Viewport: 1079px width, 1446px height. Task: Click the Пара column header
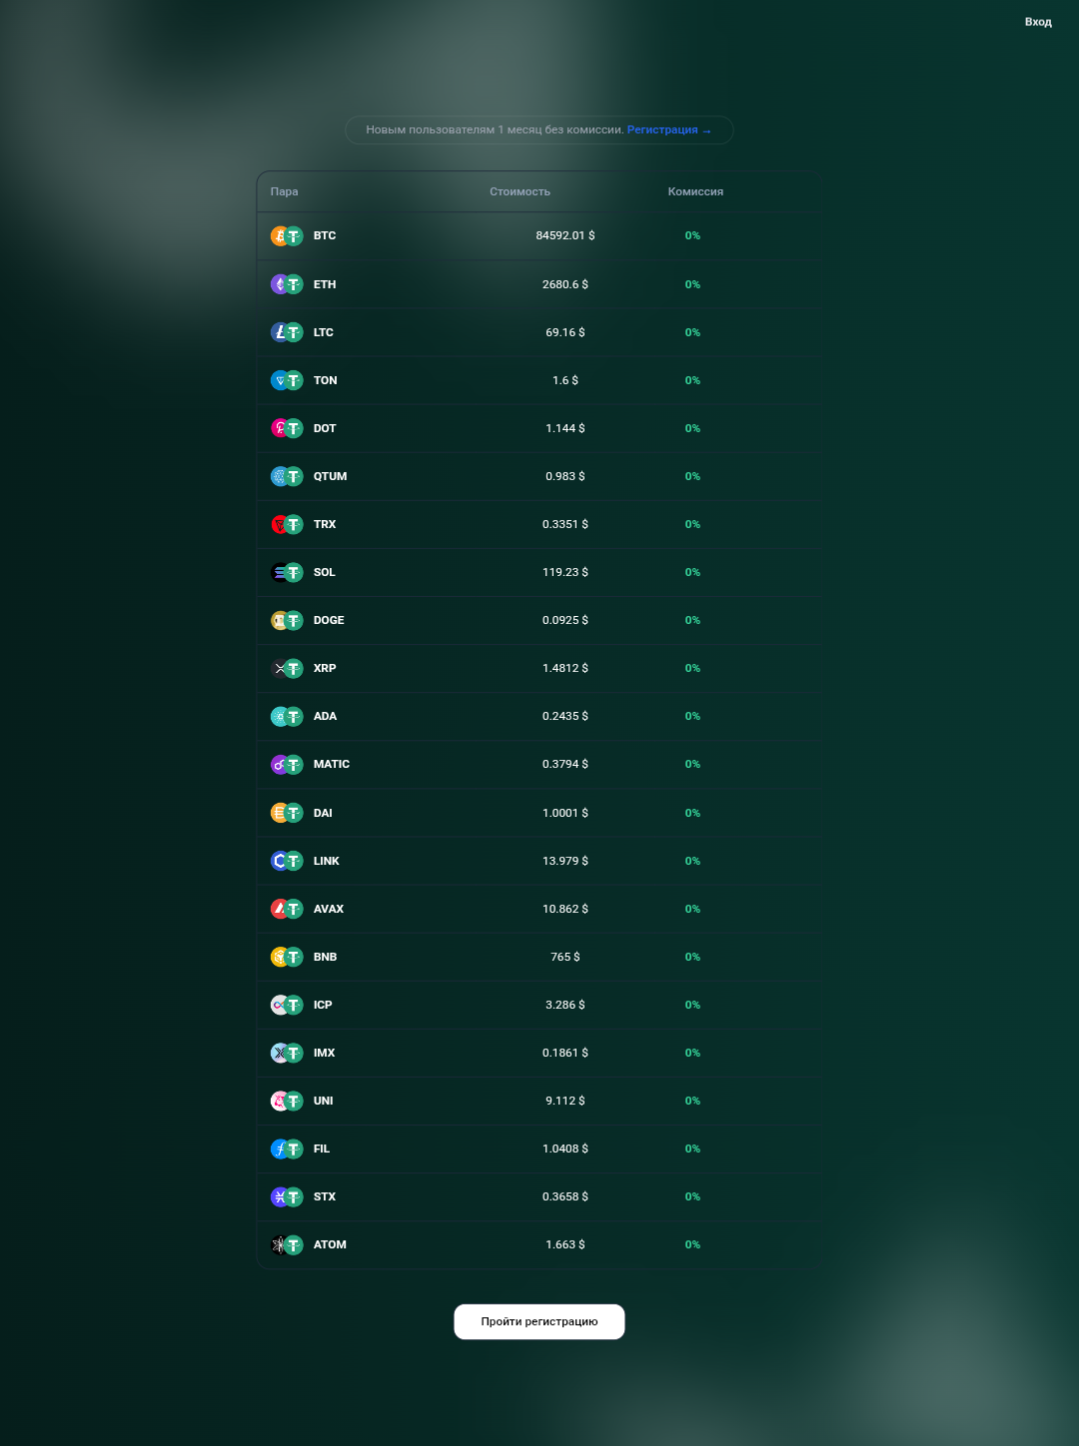click(x=284, y=192)
